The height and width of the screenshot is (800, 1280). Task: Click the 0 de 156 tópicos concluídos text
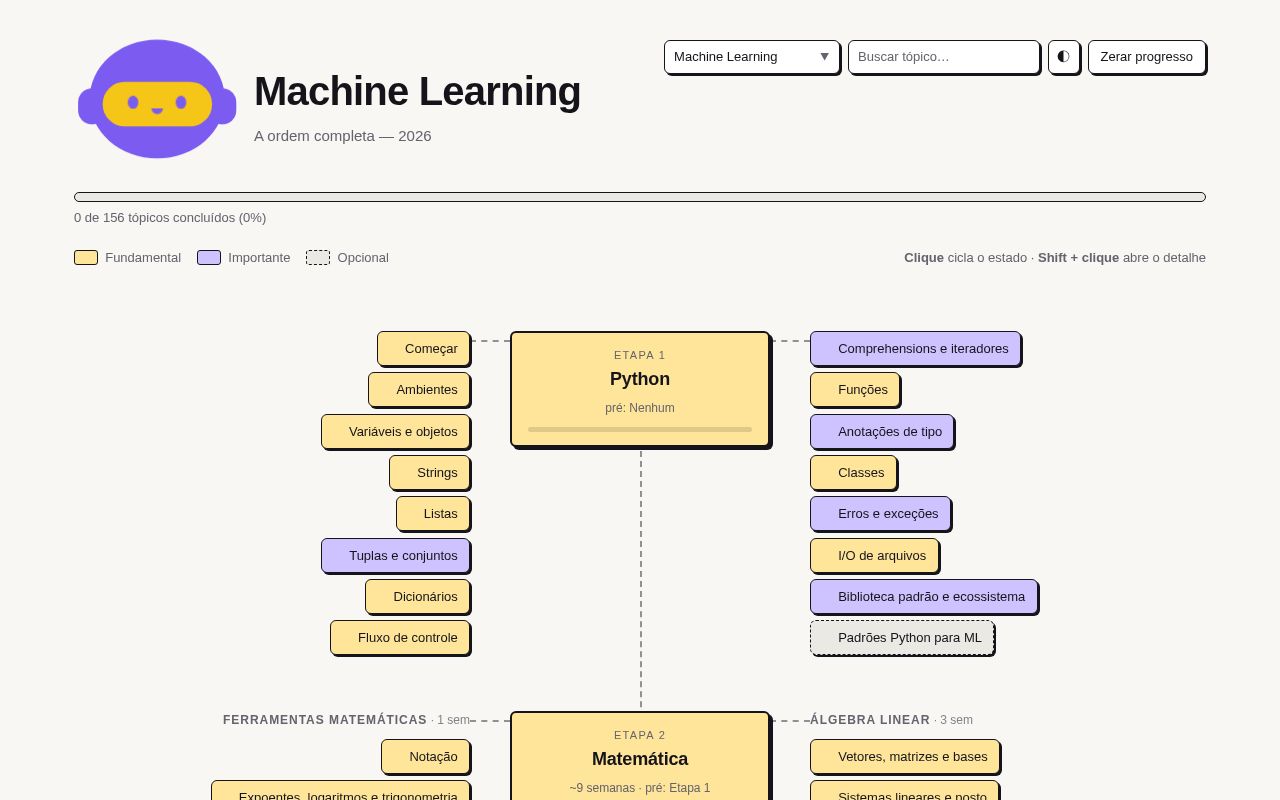point(170,217)
